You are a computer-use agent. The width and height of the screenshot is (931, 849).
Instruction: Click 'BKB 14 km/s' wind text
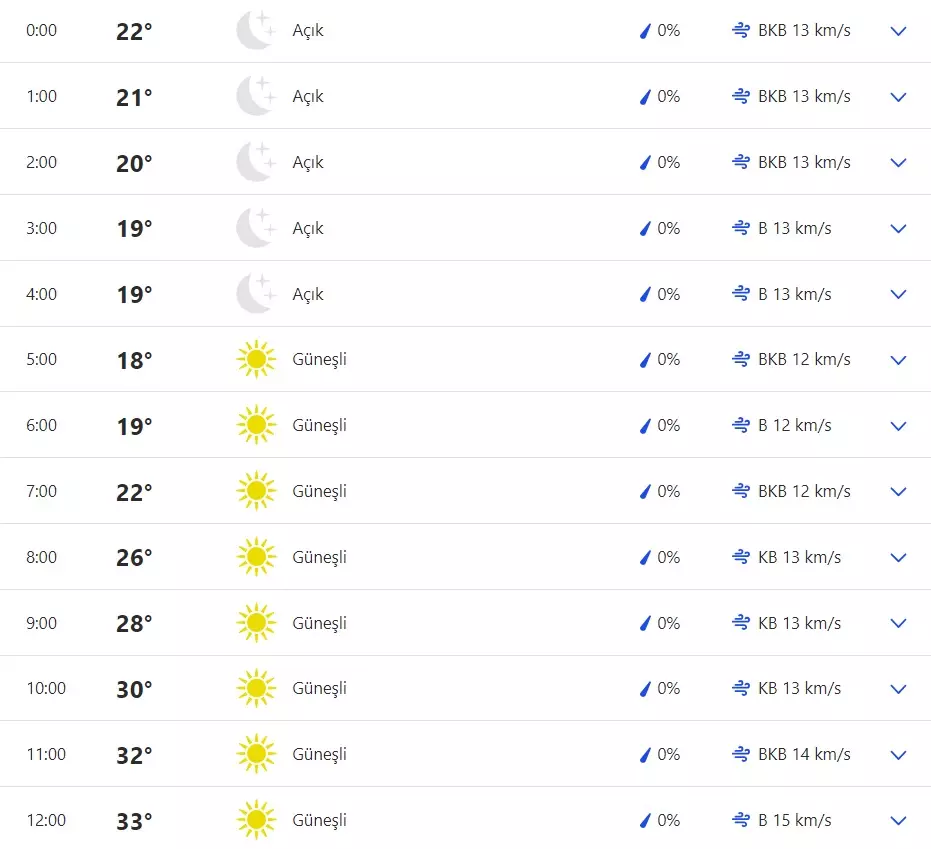[804, 754]
